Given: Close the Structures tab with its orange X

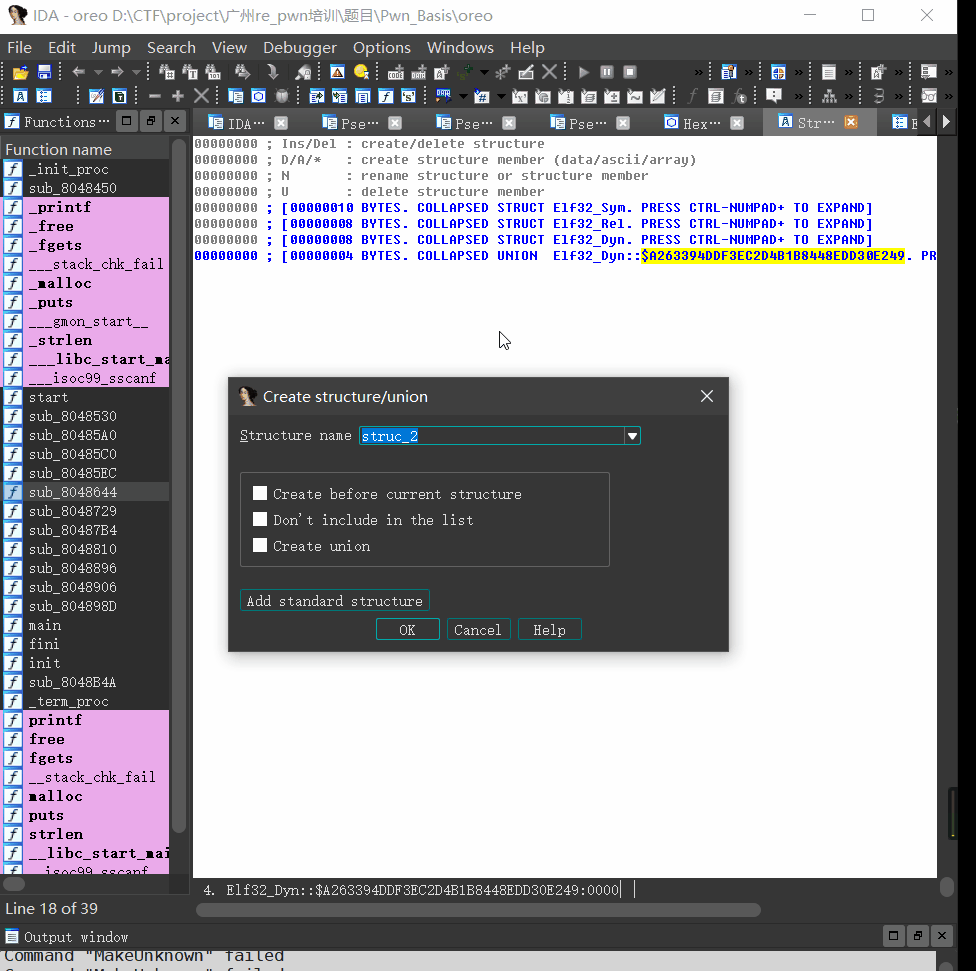Looking at the screenshot, I should (851, 122).
